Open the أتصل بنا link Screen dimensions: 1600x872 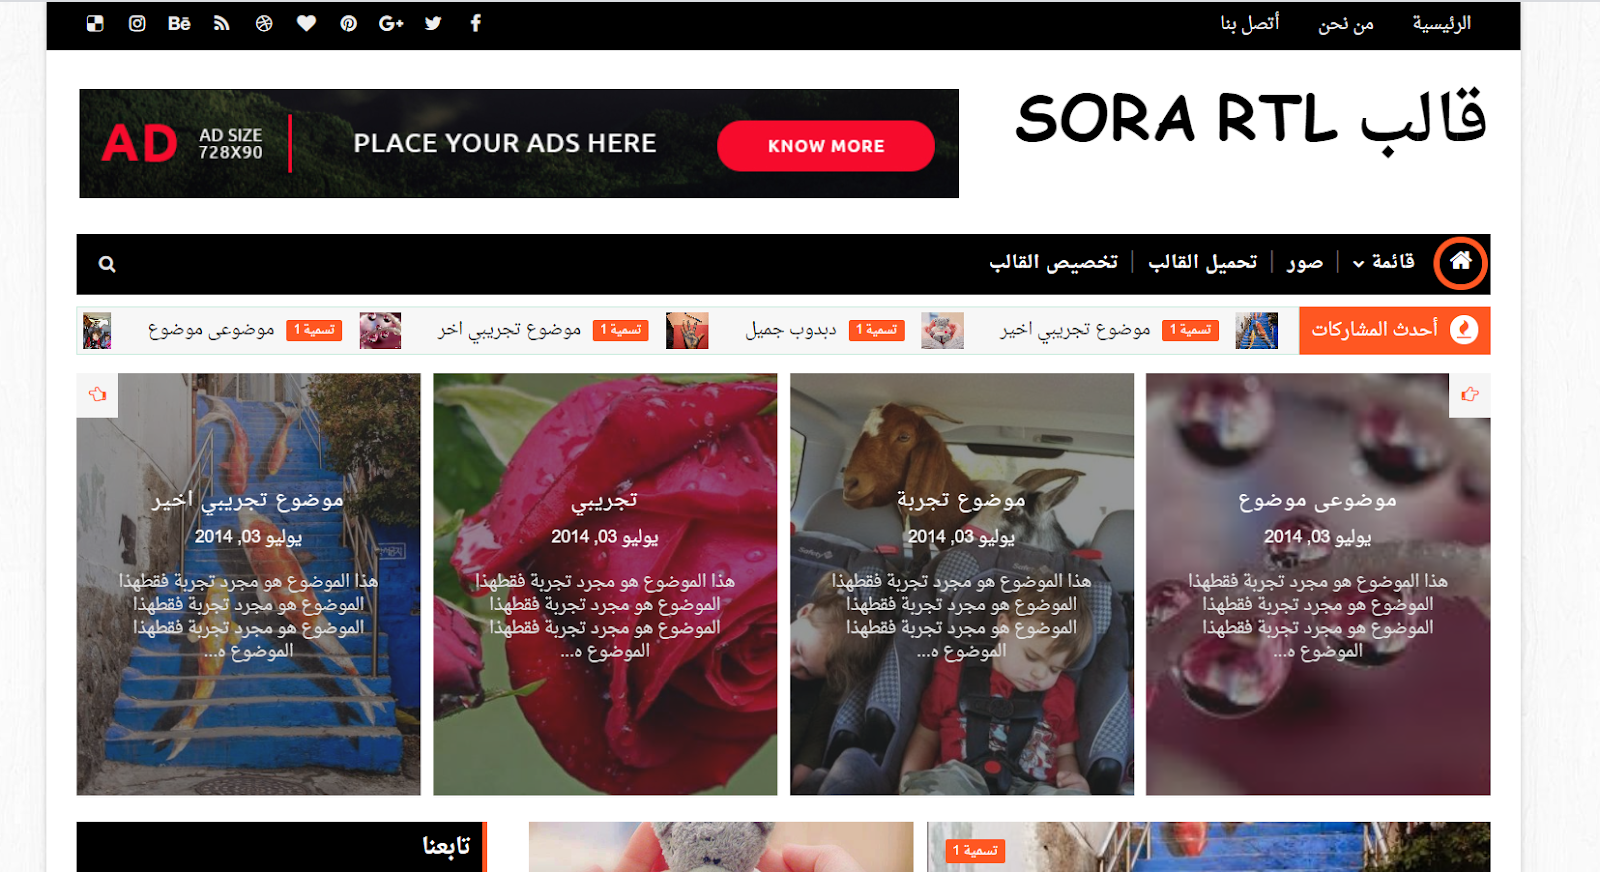1250,23
